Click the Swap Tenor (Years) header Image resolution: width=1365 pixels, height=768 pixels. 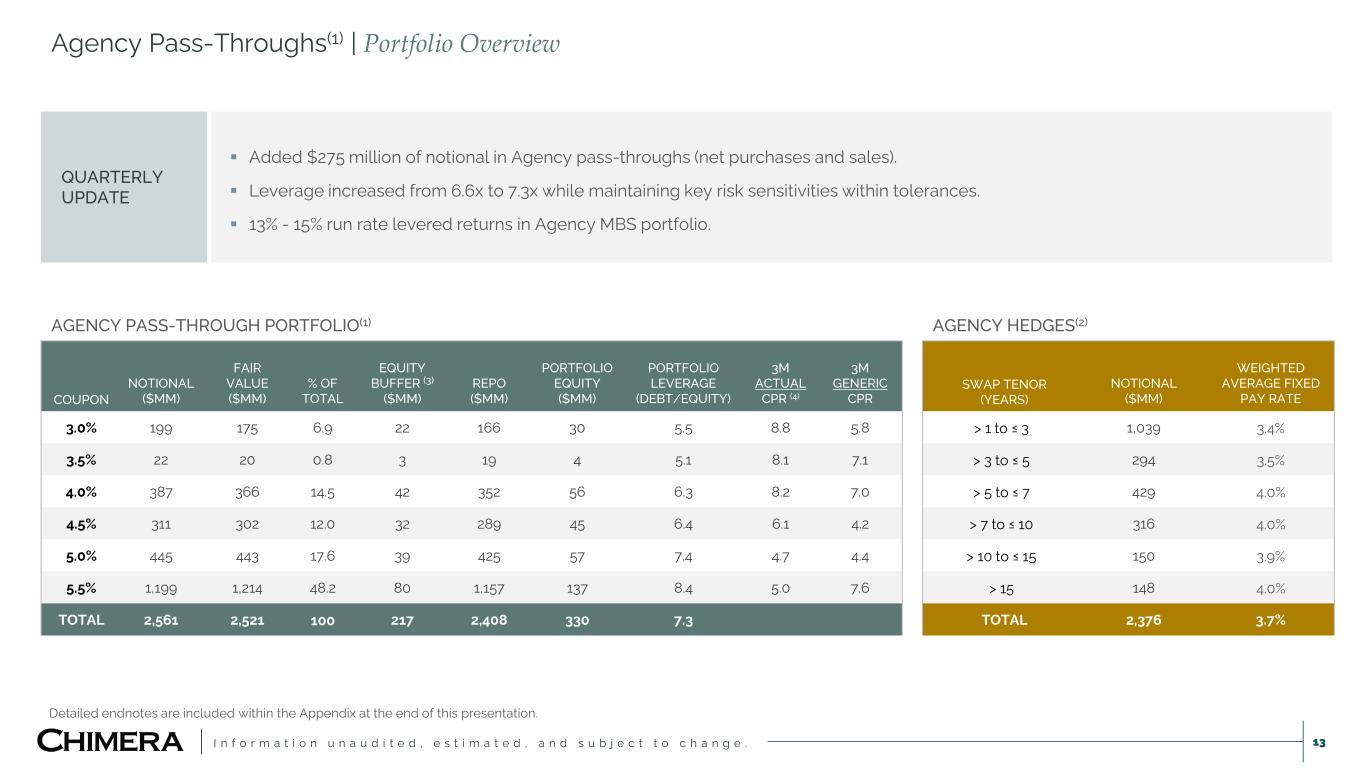[x=1004, y=392]
